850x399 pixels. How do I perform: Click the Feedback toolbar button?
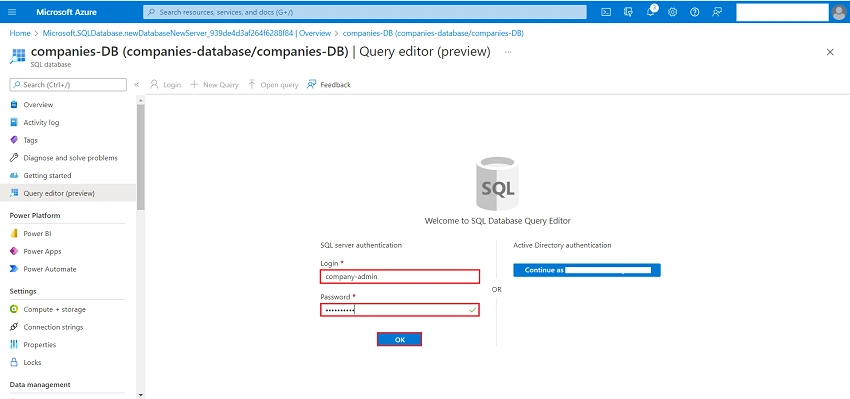point(329,85)
